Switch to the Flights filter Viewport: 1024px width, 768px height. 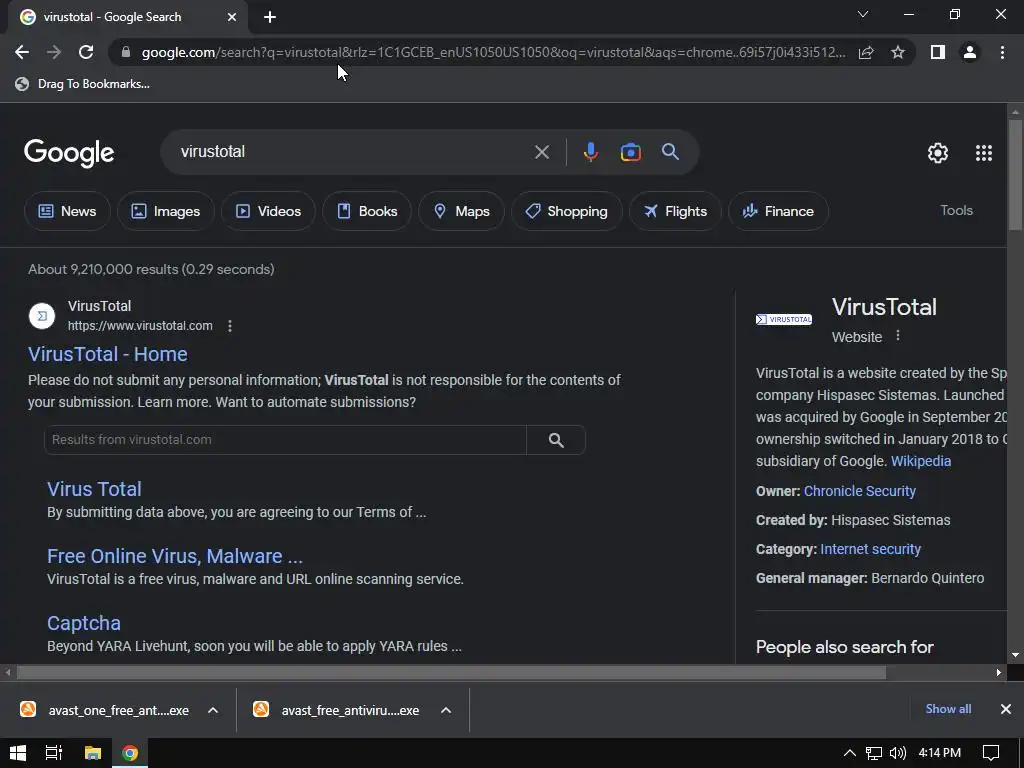[675, 211]
